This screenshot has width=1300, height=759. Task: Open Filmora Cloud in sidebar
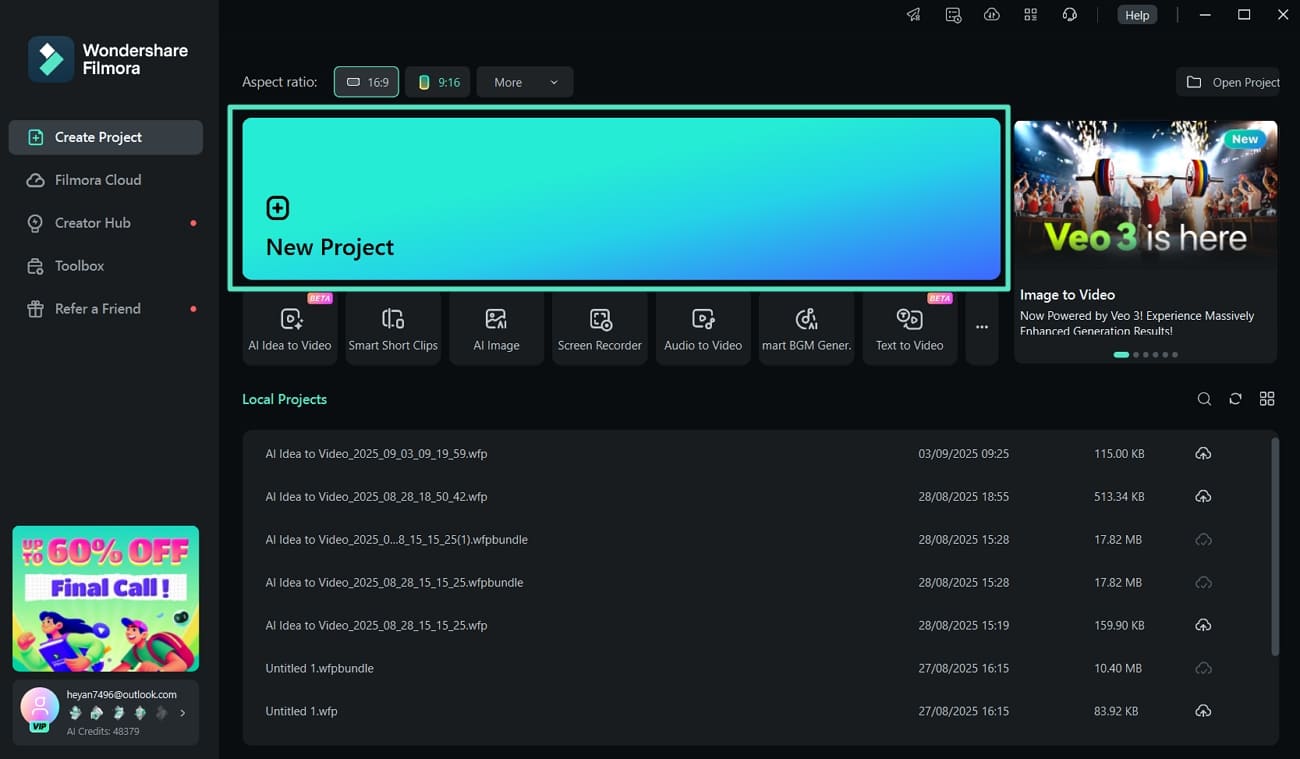pos(106,180)
